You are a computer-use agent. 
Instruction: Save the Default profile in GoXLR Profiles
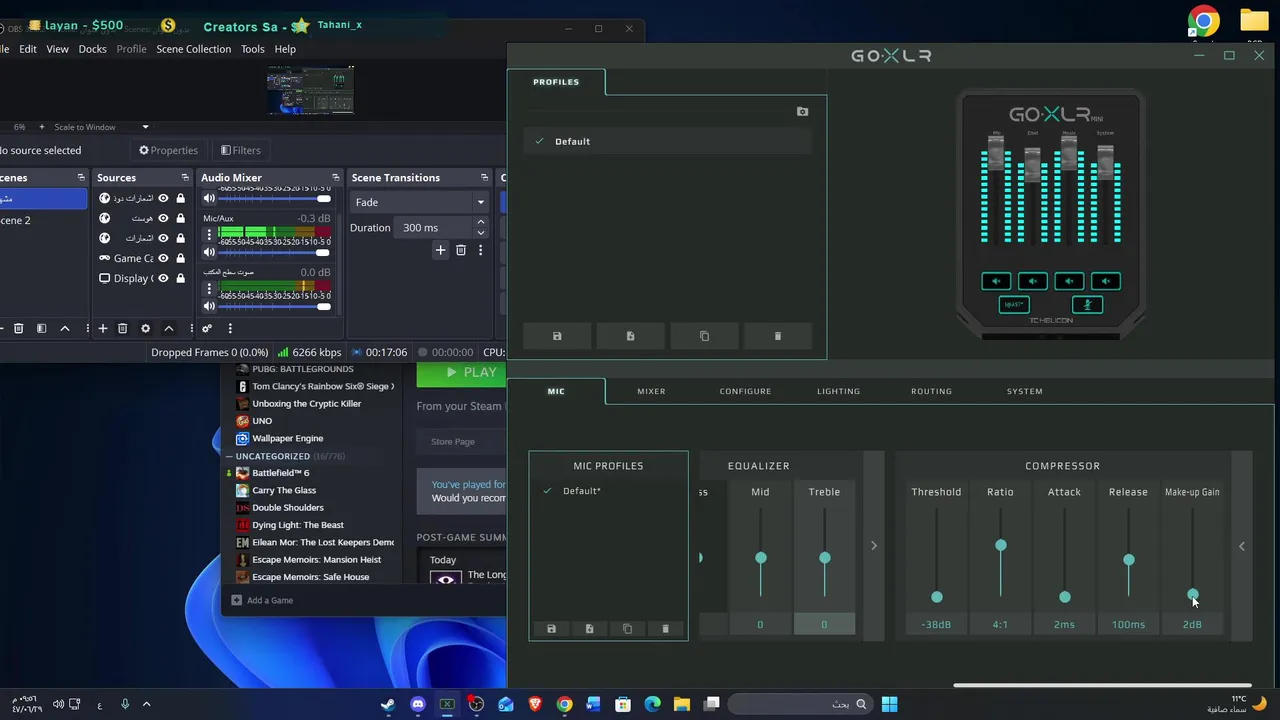[557, 336]
